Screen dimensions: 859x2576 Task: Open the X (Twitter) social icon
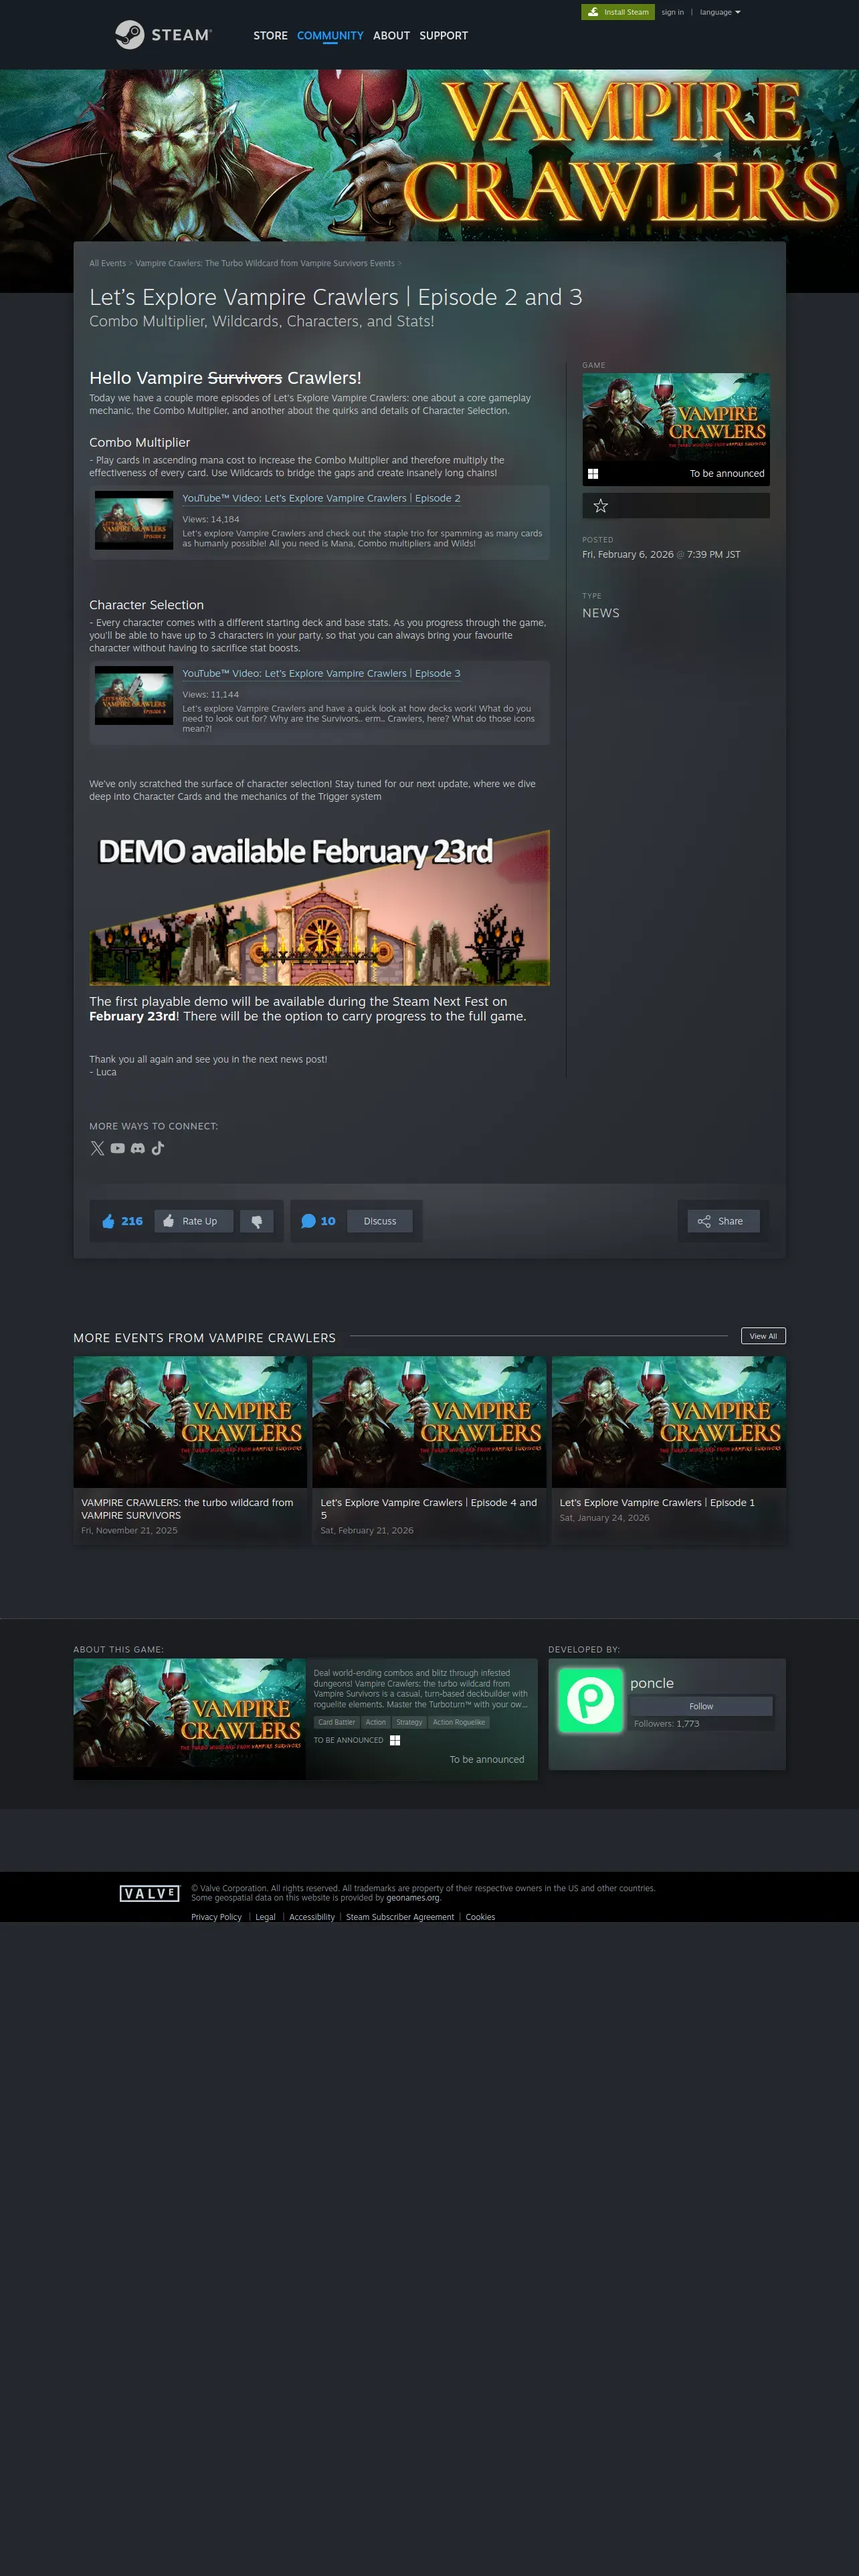tap(97, 1148)
